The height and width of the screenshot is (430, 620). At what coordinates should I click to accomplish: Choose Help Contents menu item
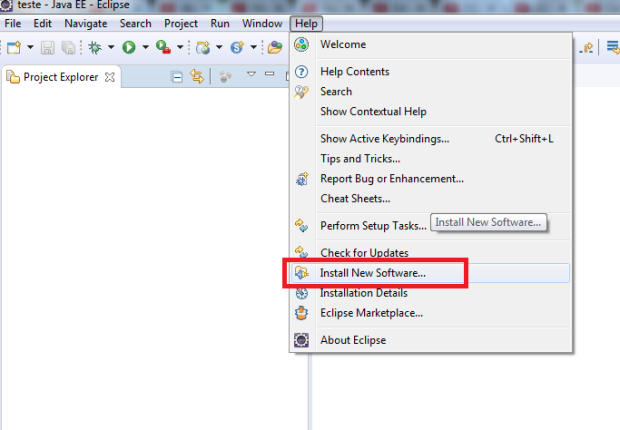pyautogui.click(x=431, y=72)
